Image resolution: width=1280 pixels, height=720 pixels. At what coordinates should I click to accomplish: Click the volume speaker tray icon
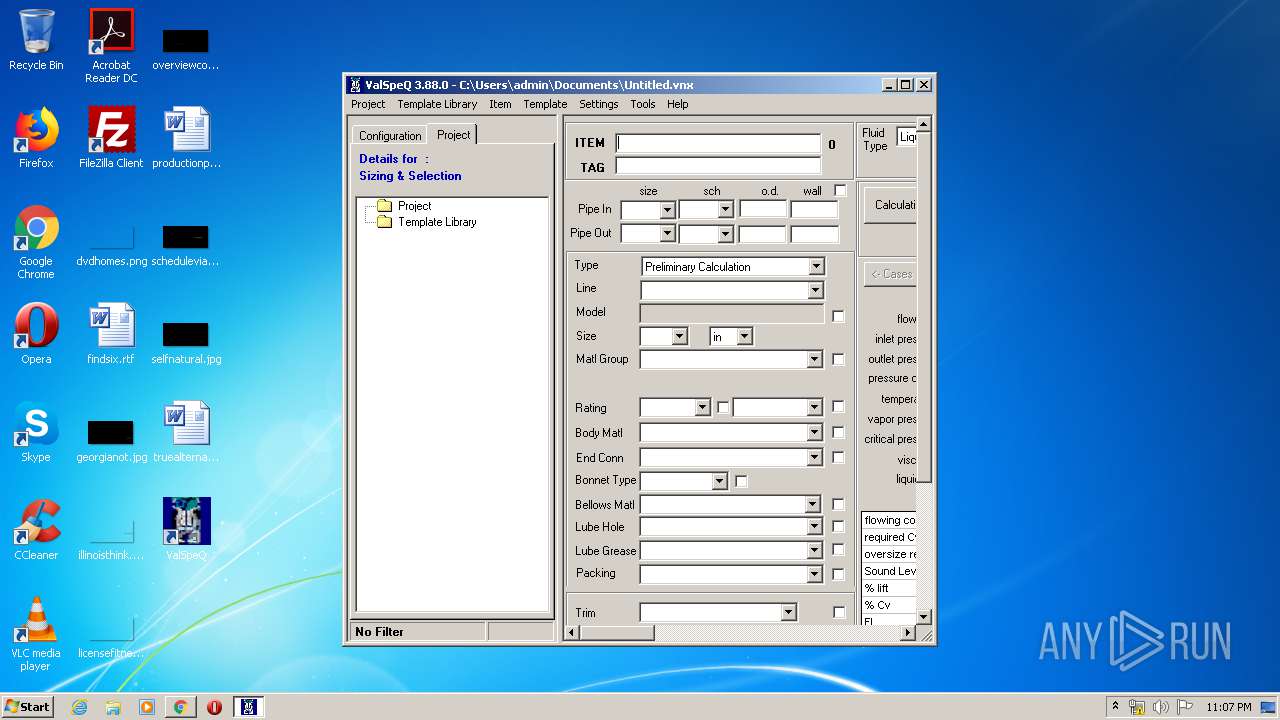point(1160,707)
